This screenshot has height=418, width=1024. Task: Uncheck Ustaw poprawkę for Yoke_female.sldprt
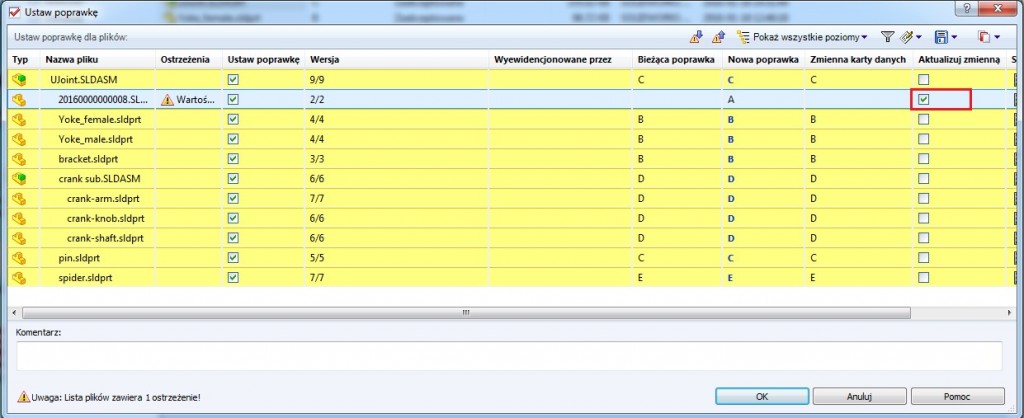click(233, 119)
